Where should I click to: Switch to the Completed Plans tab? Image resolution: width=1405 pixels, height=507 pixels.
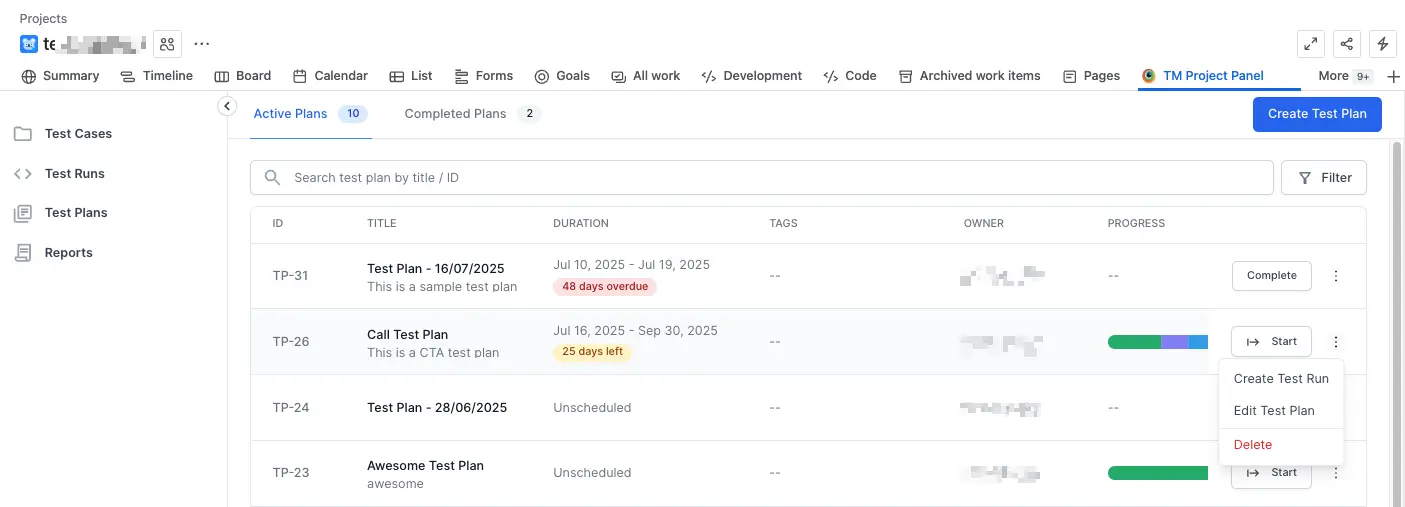click(x=456, y=114)
